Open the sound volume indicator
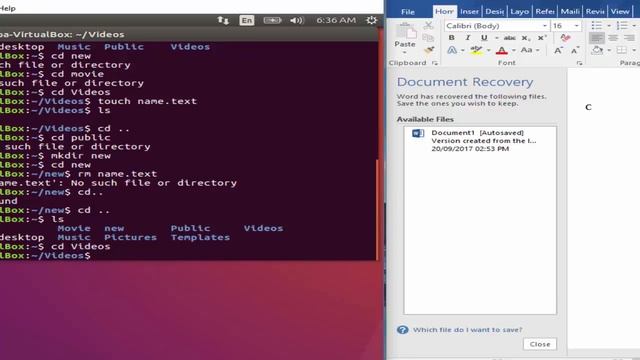 (297, 20)
